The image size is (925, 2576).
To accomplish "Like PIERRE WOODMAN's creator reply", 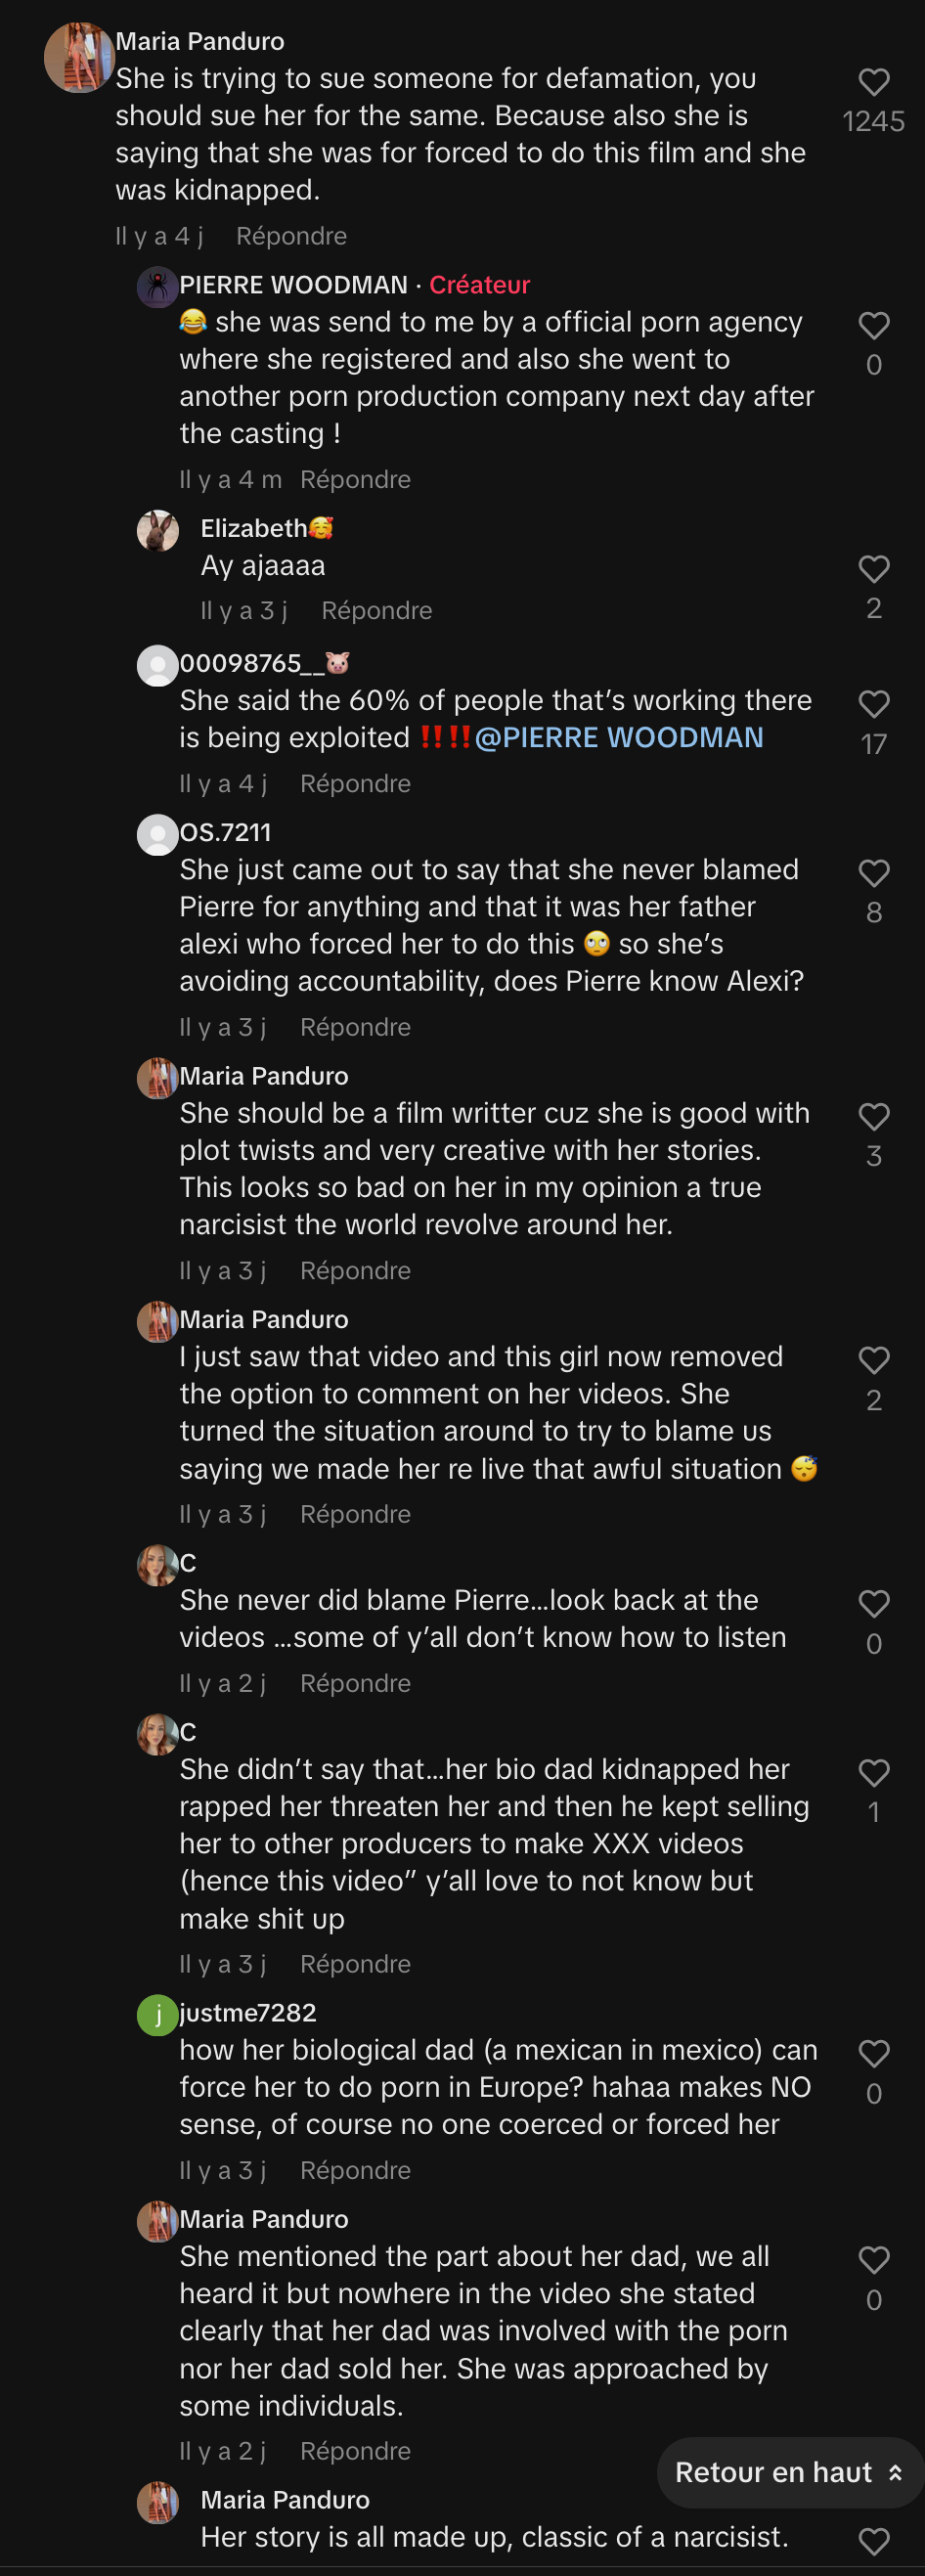I will pos(873,325).
